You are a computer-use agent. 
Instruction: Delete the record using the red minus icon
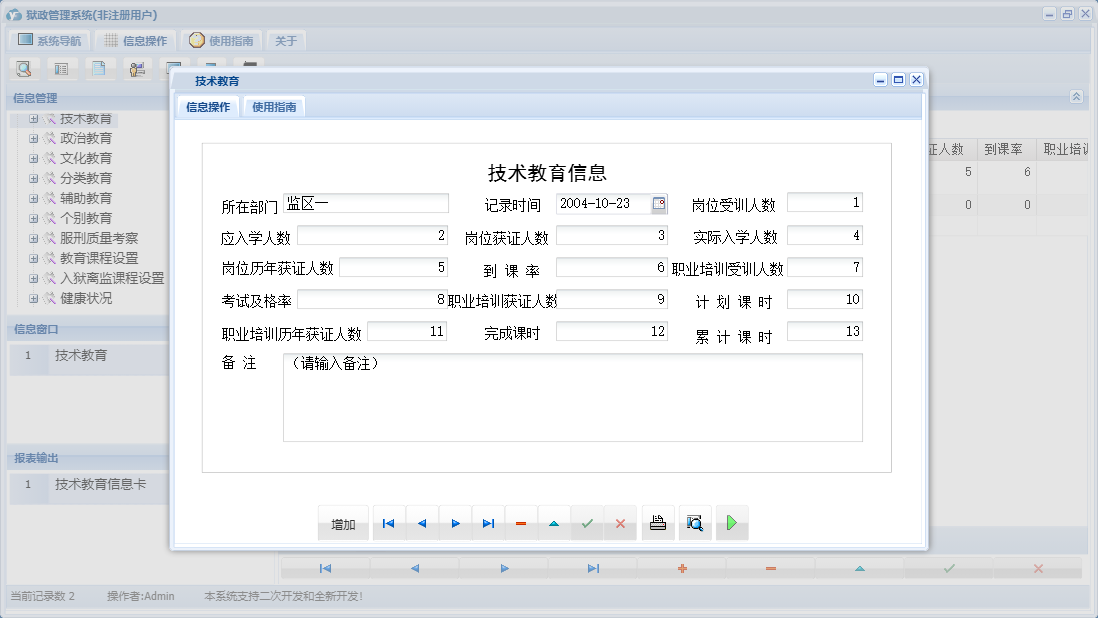coord(521,522)
